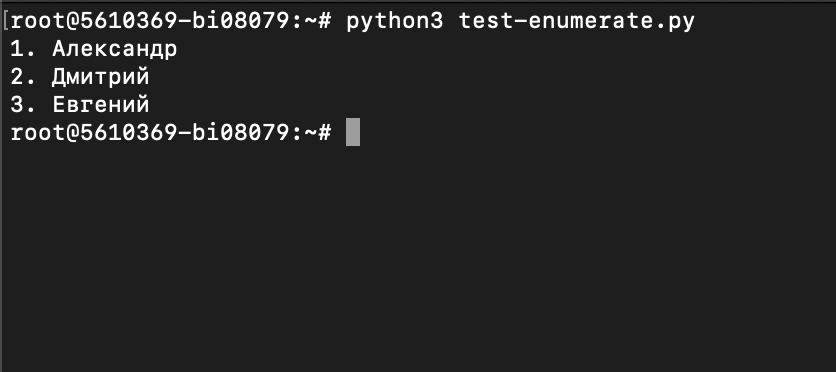This screenshot has height=372, width=836.
Task: Click the tilde in the last prompt
Action: pyautogui.click(x=310, y=133)
